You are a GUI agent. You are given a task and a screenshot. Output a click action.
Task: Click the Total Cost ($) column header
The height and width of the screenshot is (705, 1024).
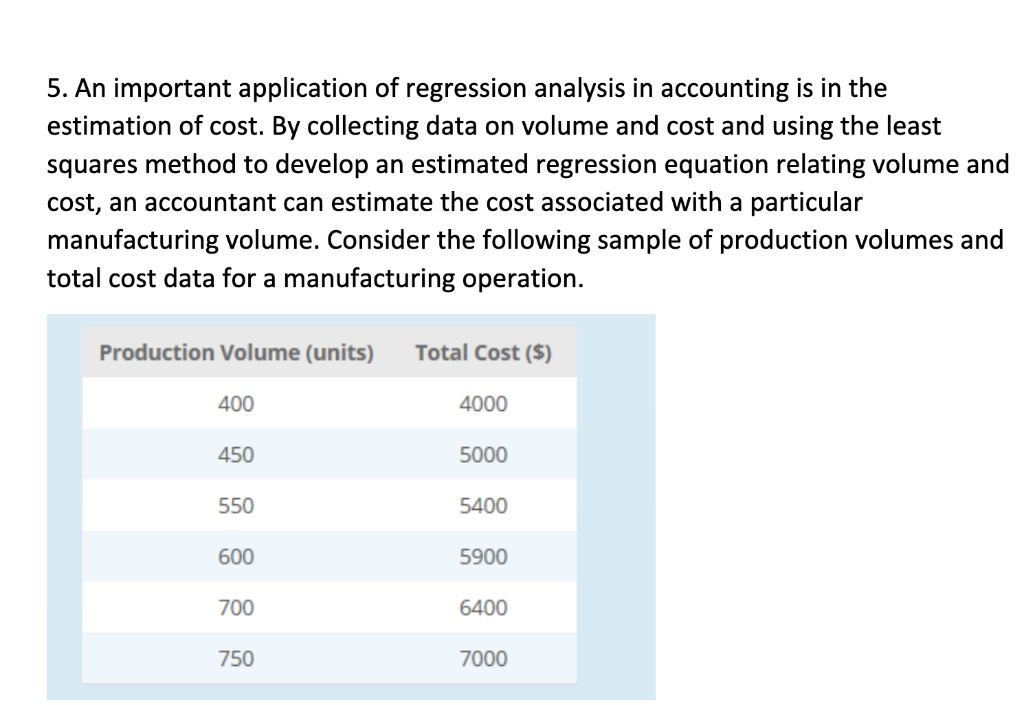pos(483,352)
